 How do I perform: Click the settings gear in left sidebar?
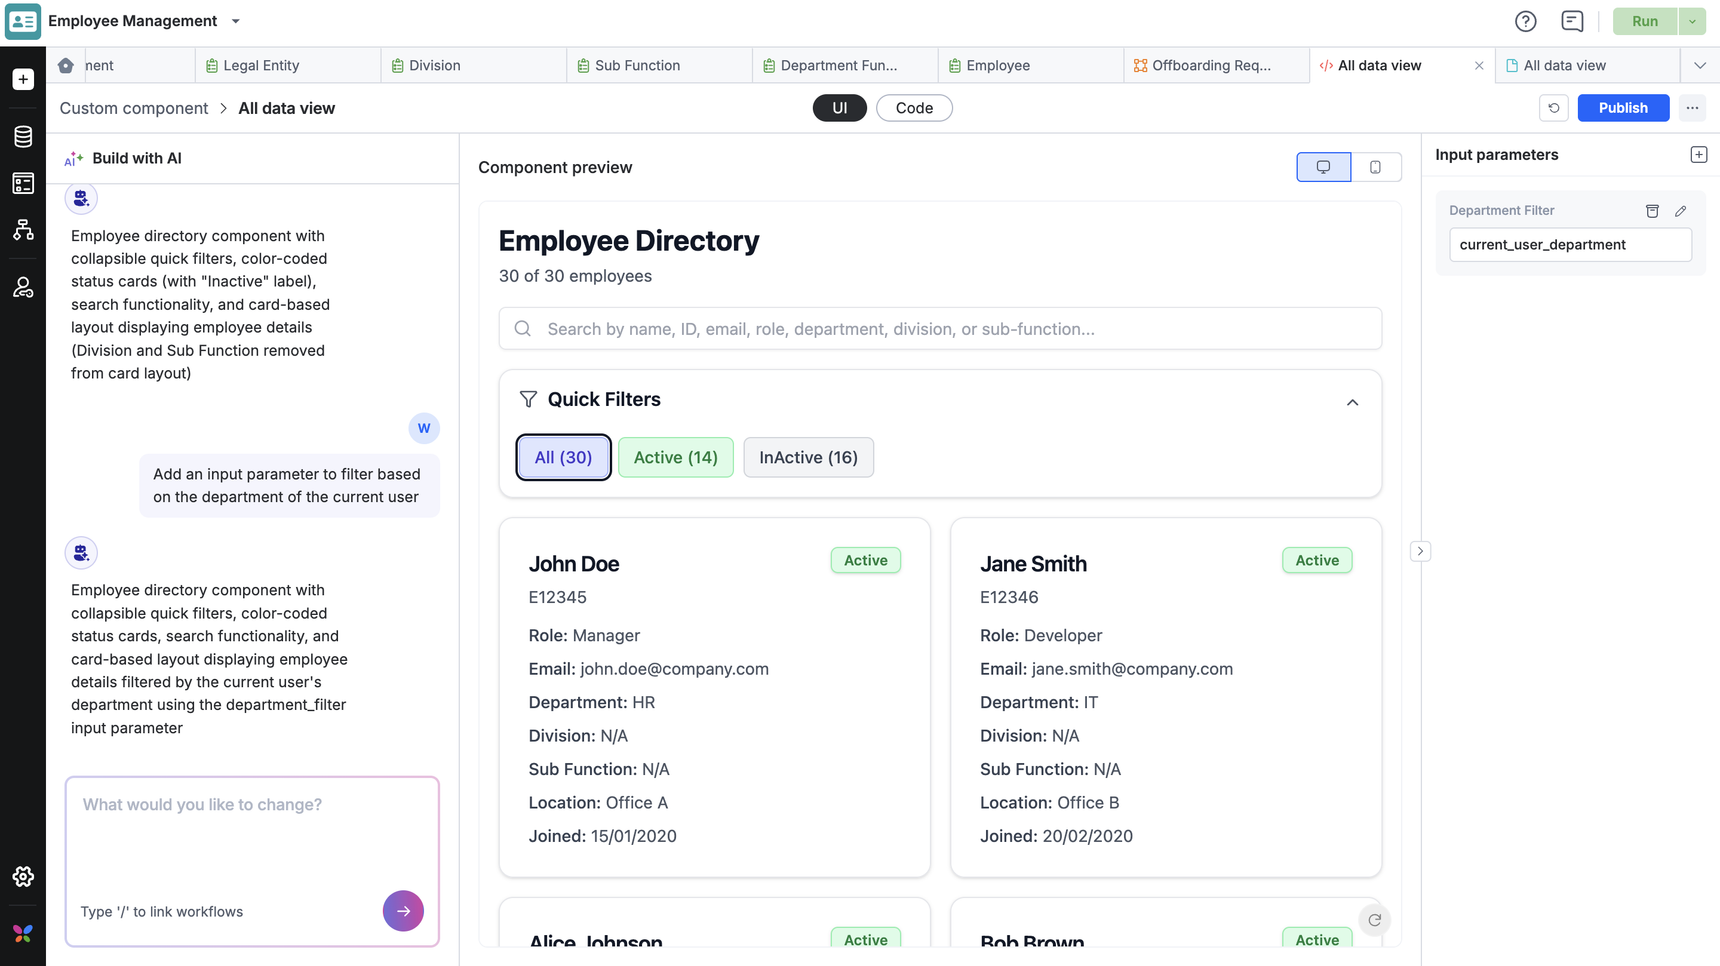23,877
